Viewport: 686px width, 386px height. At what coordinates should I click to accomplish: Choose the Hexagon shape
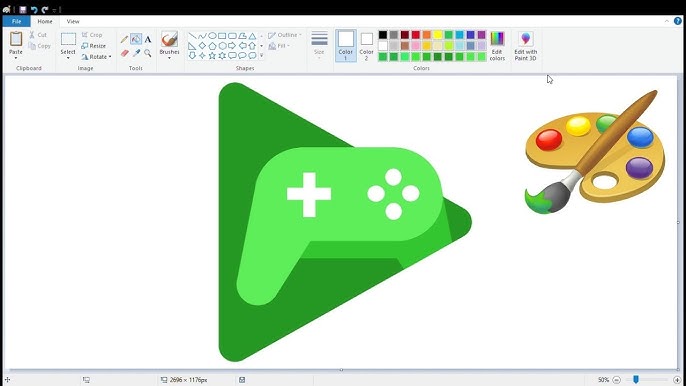pyautogui.click(x=222, y=46)
